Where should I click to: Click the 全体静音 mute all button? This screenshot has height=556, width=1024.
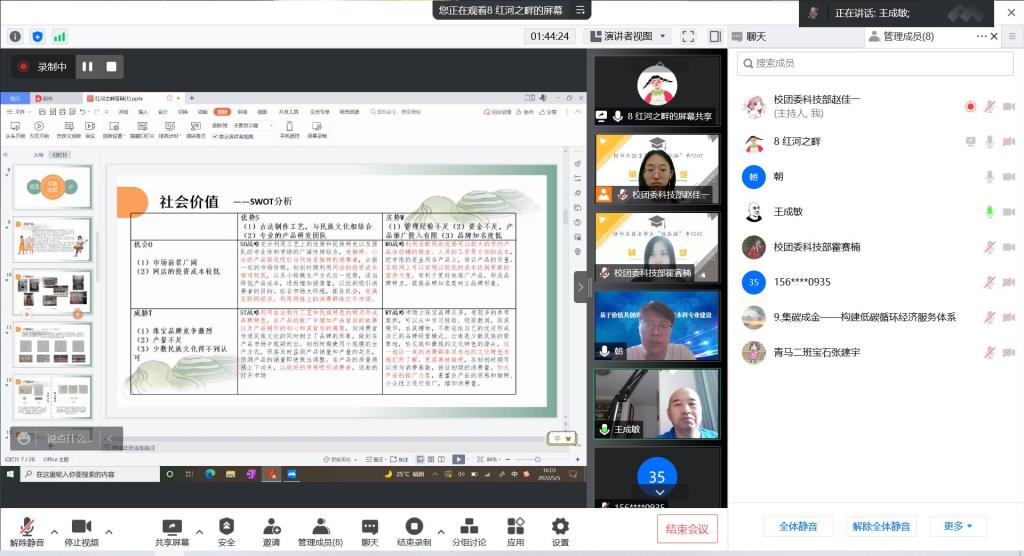click(x=797, y=526)
